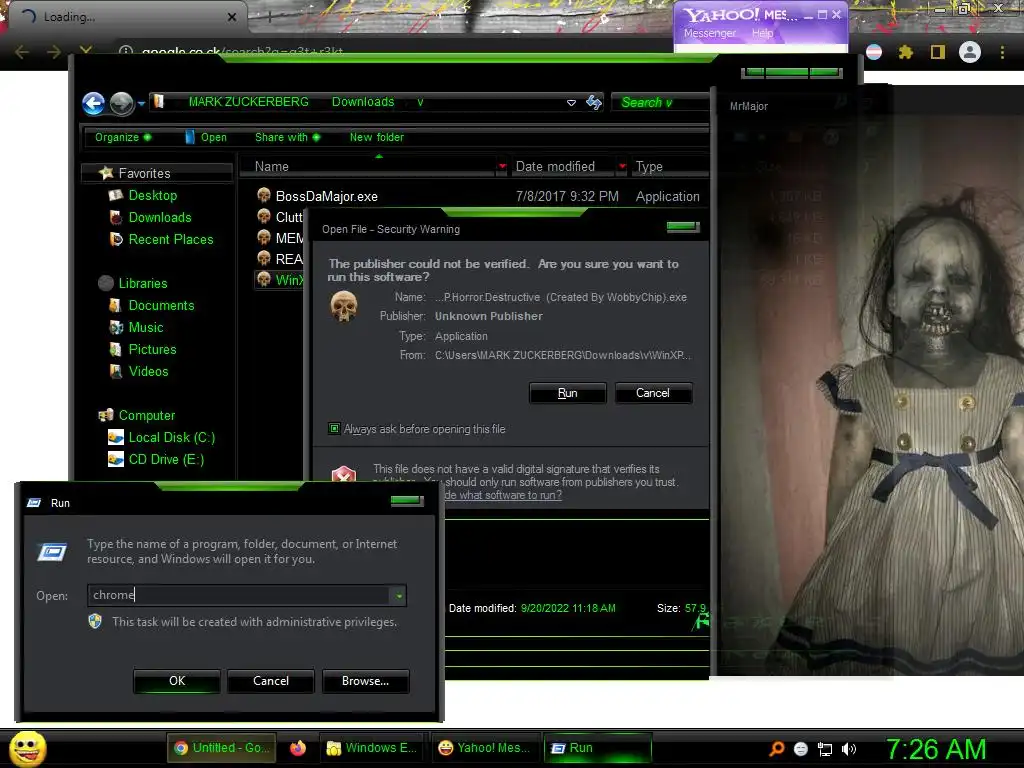This screenshot has width=1024, height=768.
Task: Click Run in the Security Warning dialog
Action: [568, 393]
